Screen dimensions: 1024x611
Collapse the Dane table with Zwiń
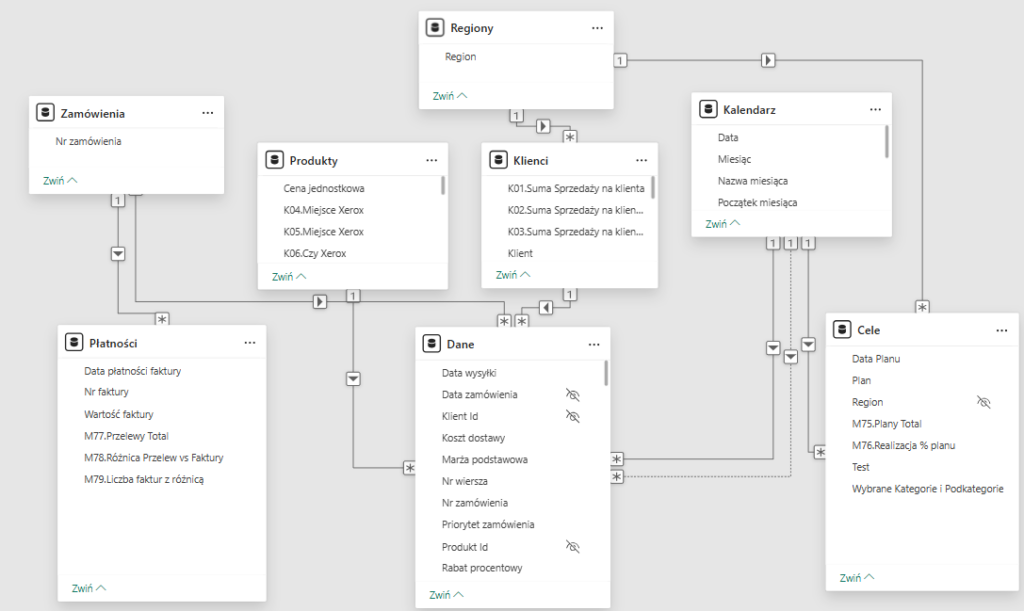click(446, 595)
